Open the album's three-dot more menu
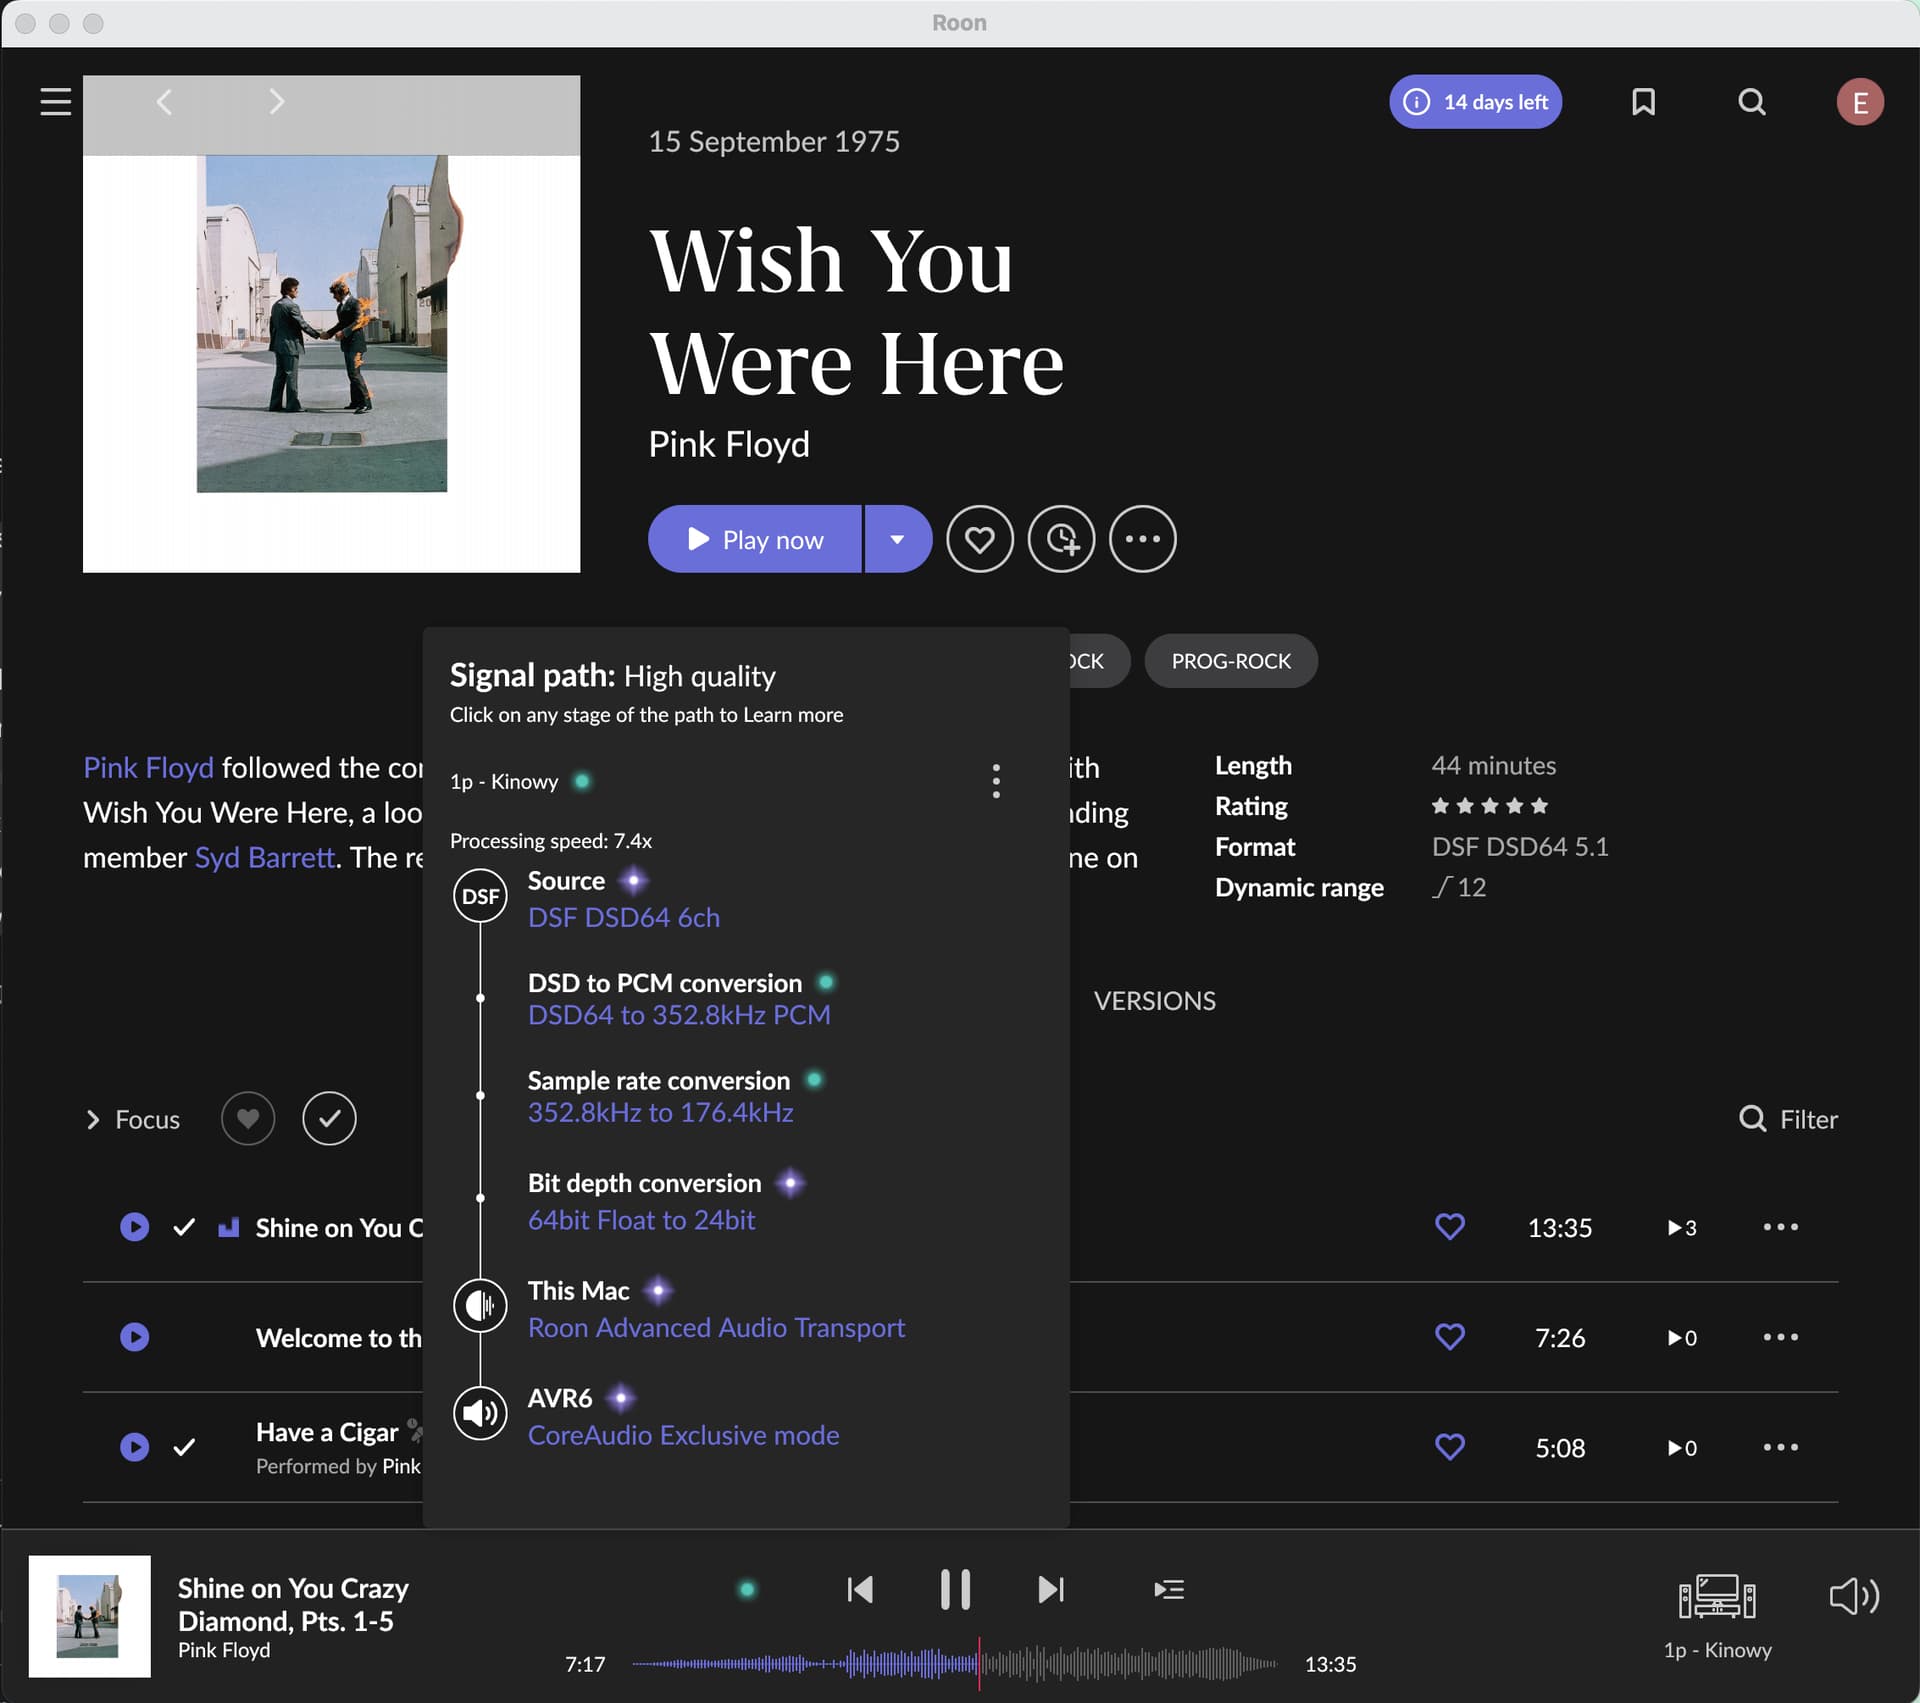 click(1142, 539)
